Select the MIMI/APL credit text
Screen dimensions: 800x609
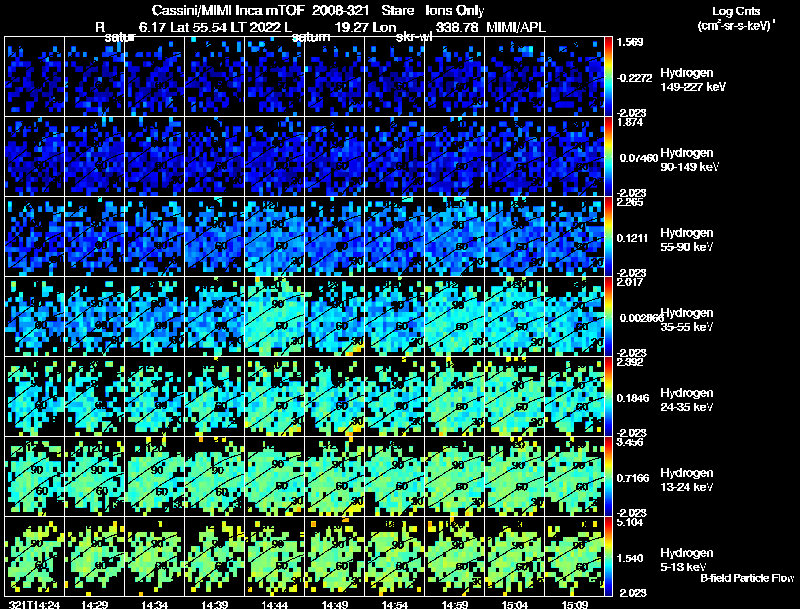pos(516,27)
